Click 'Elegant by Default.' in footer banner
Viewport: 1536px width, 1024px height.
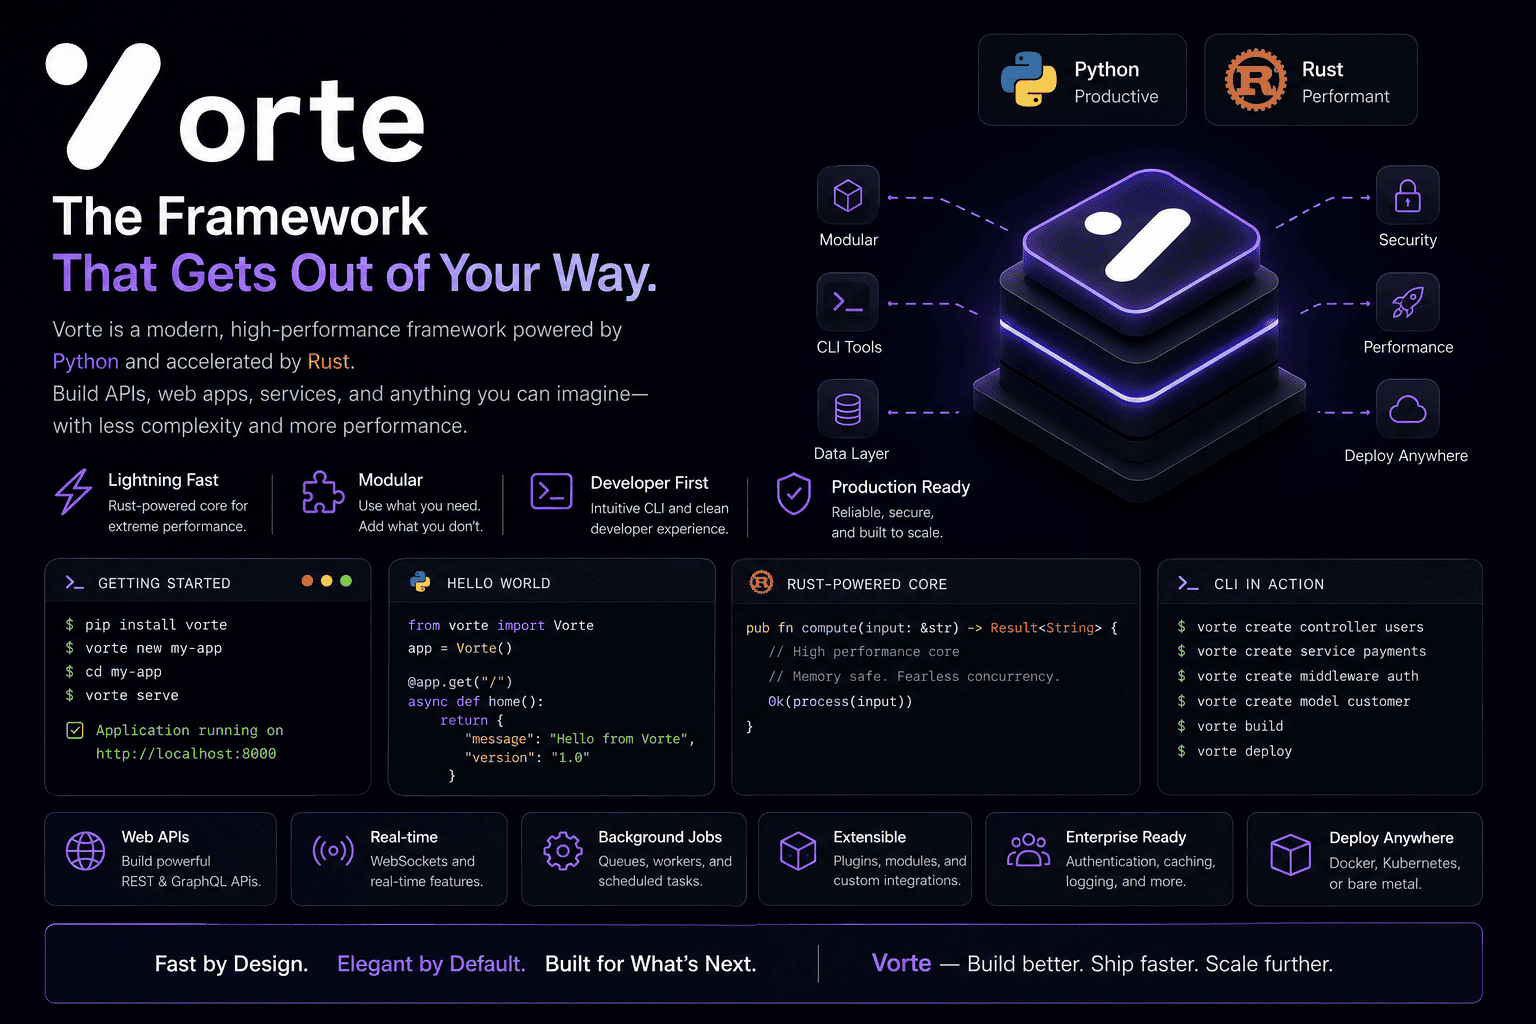pyautogui.click(x=431, y=964)
